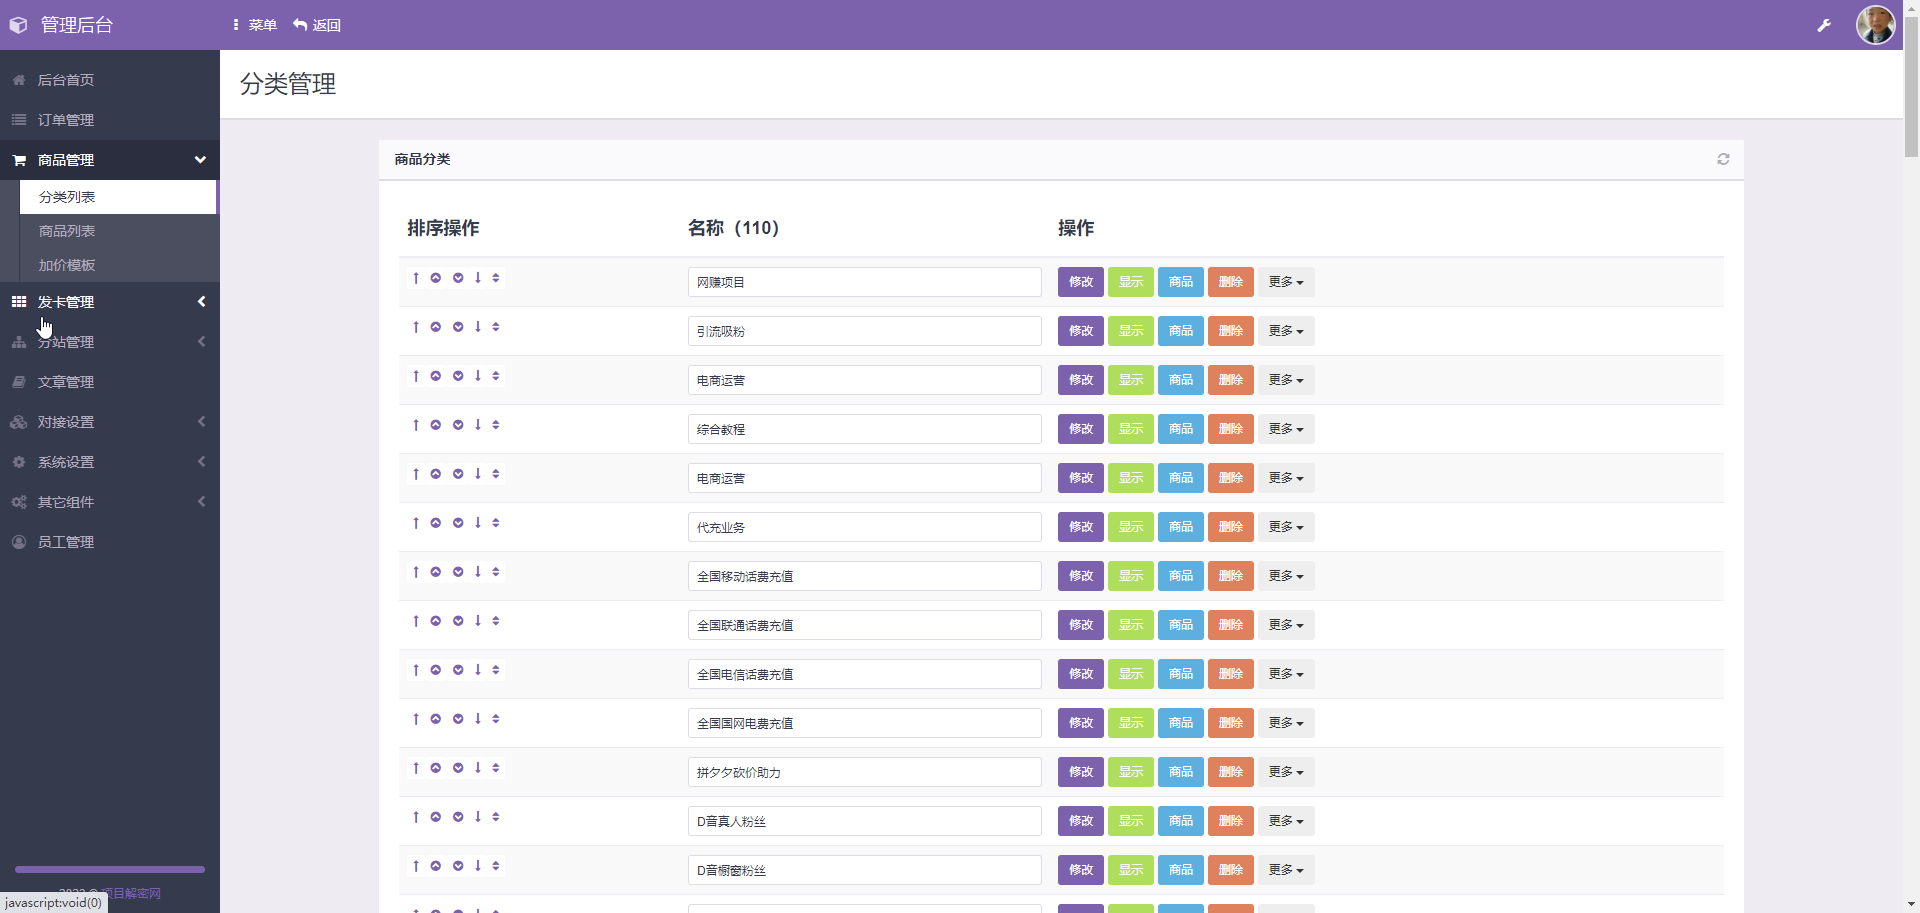Click the circled move-up icon for 引流吸粉
Viewport: 1920px width, 913px height.
436,327
